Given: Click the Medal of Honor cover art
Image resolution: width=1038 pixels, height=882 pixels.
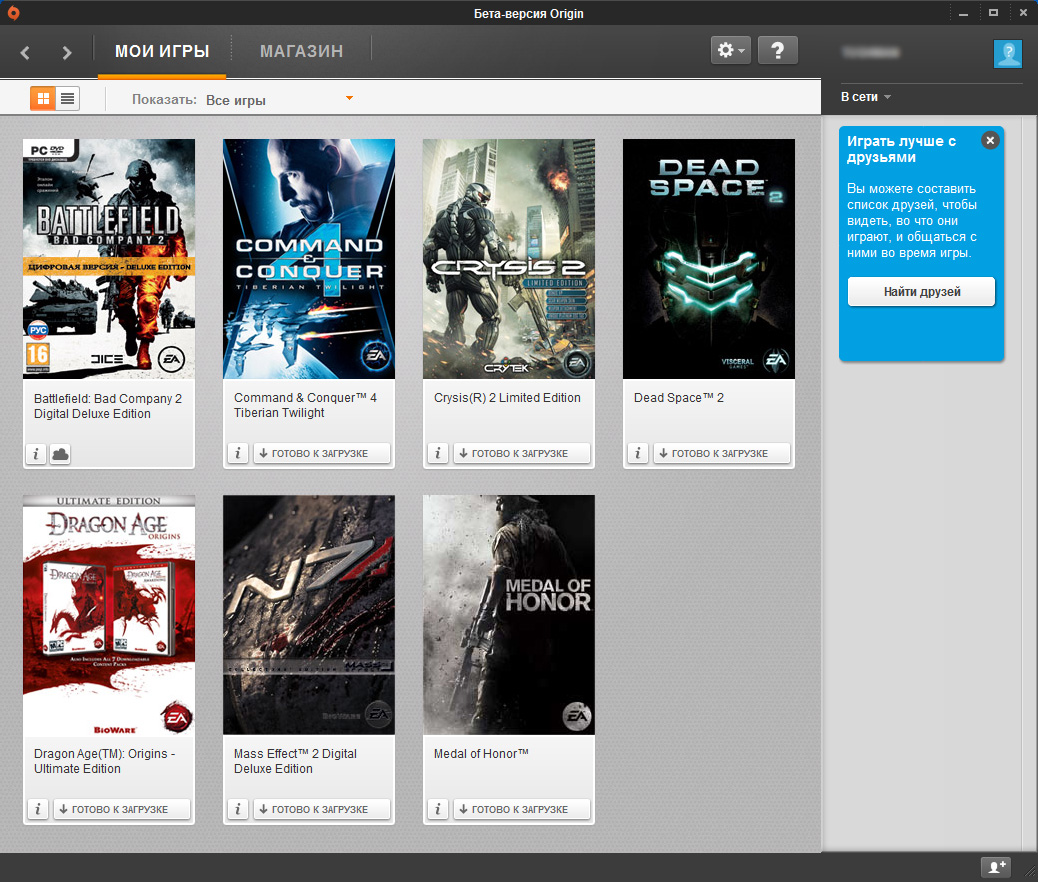Looking at the screenshot, I should click(509, 615).
